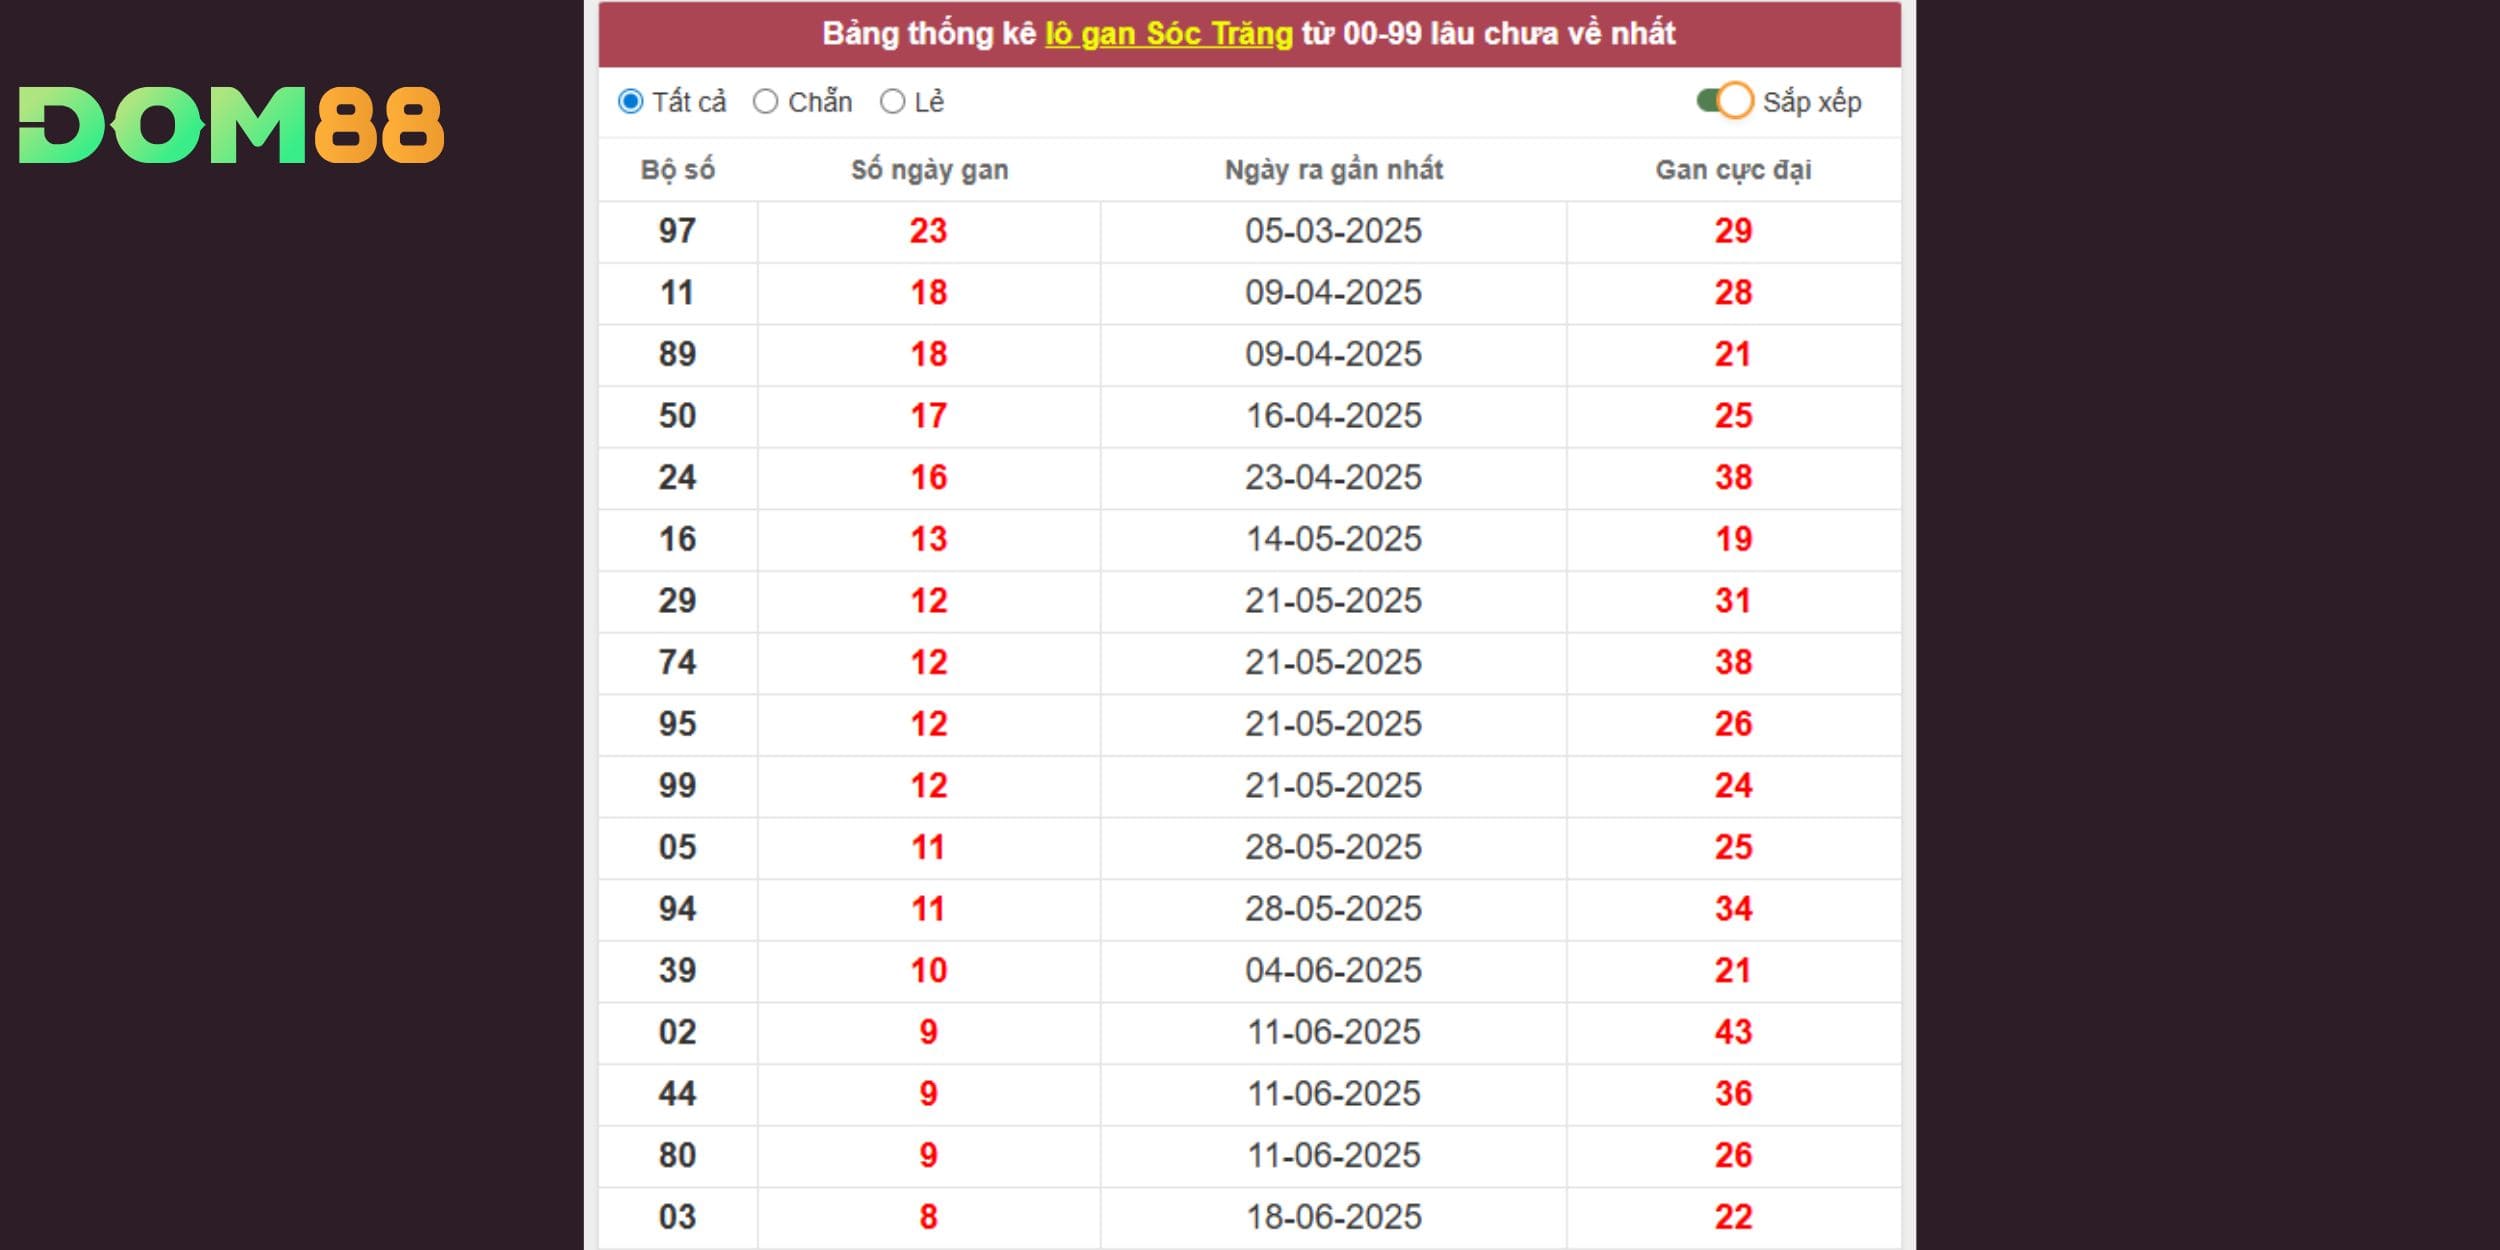Screen dimensions: 2500x1250
Task: Click the DOM88 logo
Action: pyautogui.click(x=231, y=125)
